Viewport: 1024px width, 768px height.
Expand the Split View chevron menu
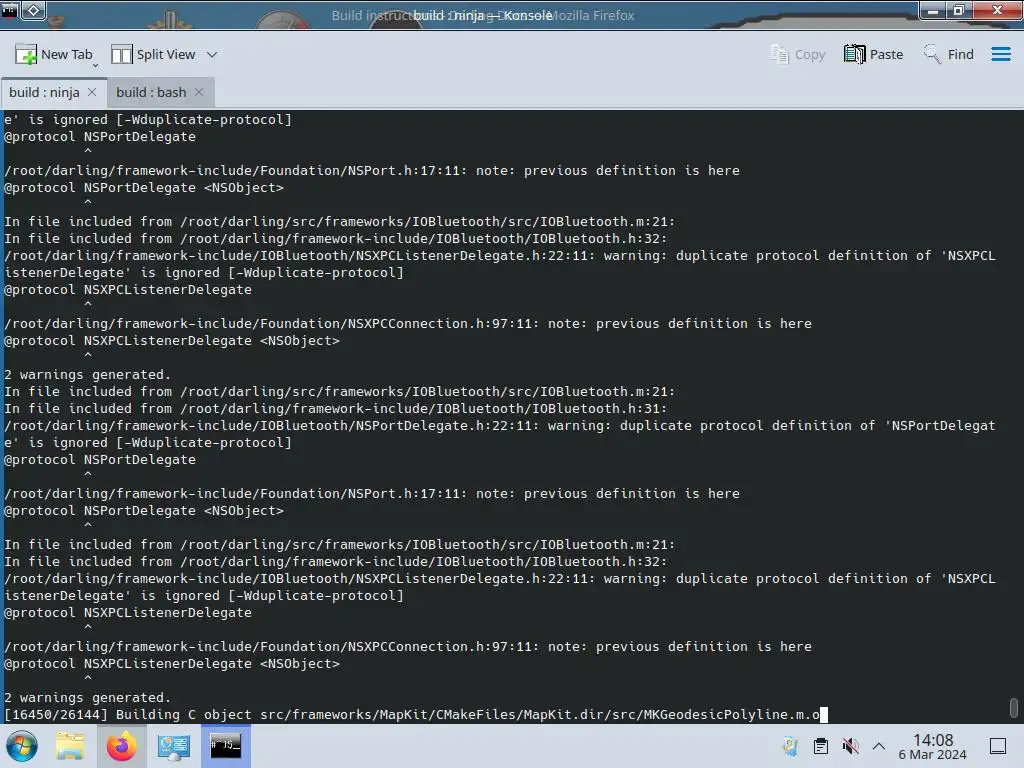coord(212,55)
